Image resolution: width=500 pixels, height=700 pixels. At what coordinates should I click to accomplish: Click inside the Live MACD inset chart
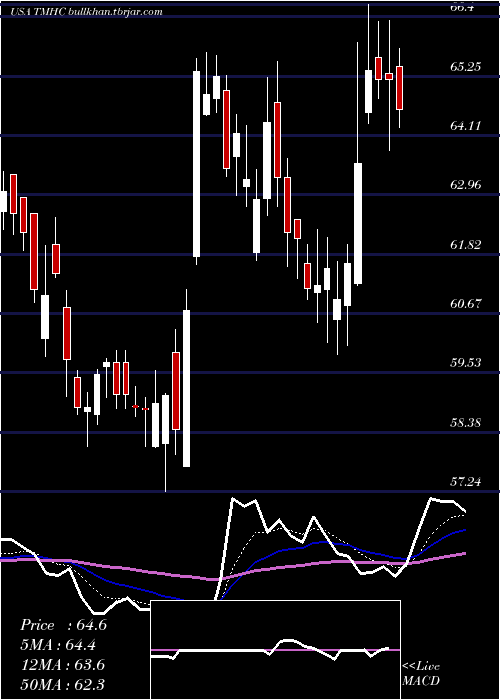click(275, 650)
